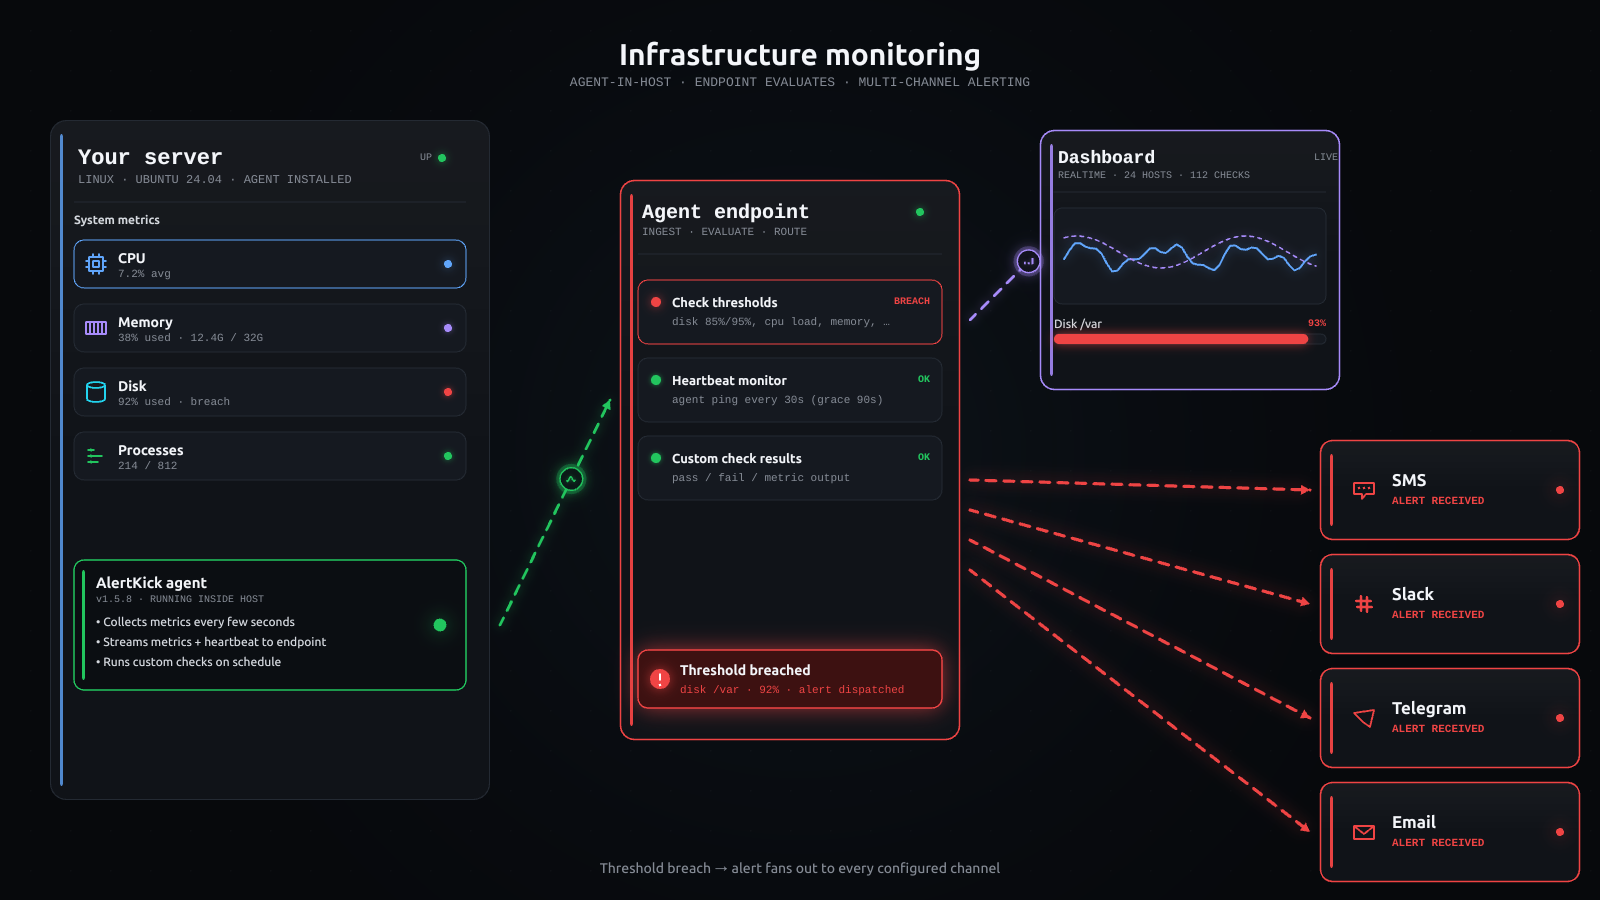
Task: Click the Email envelope icon
Action: coord(1364,832)
